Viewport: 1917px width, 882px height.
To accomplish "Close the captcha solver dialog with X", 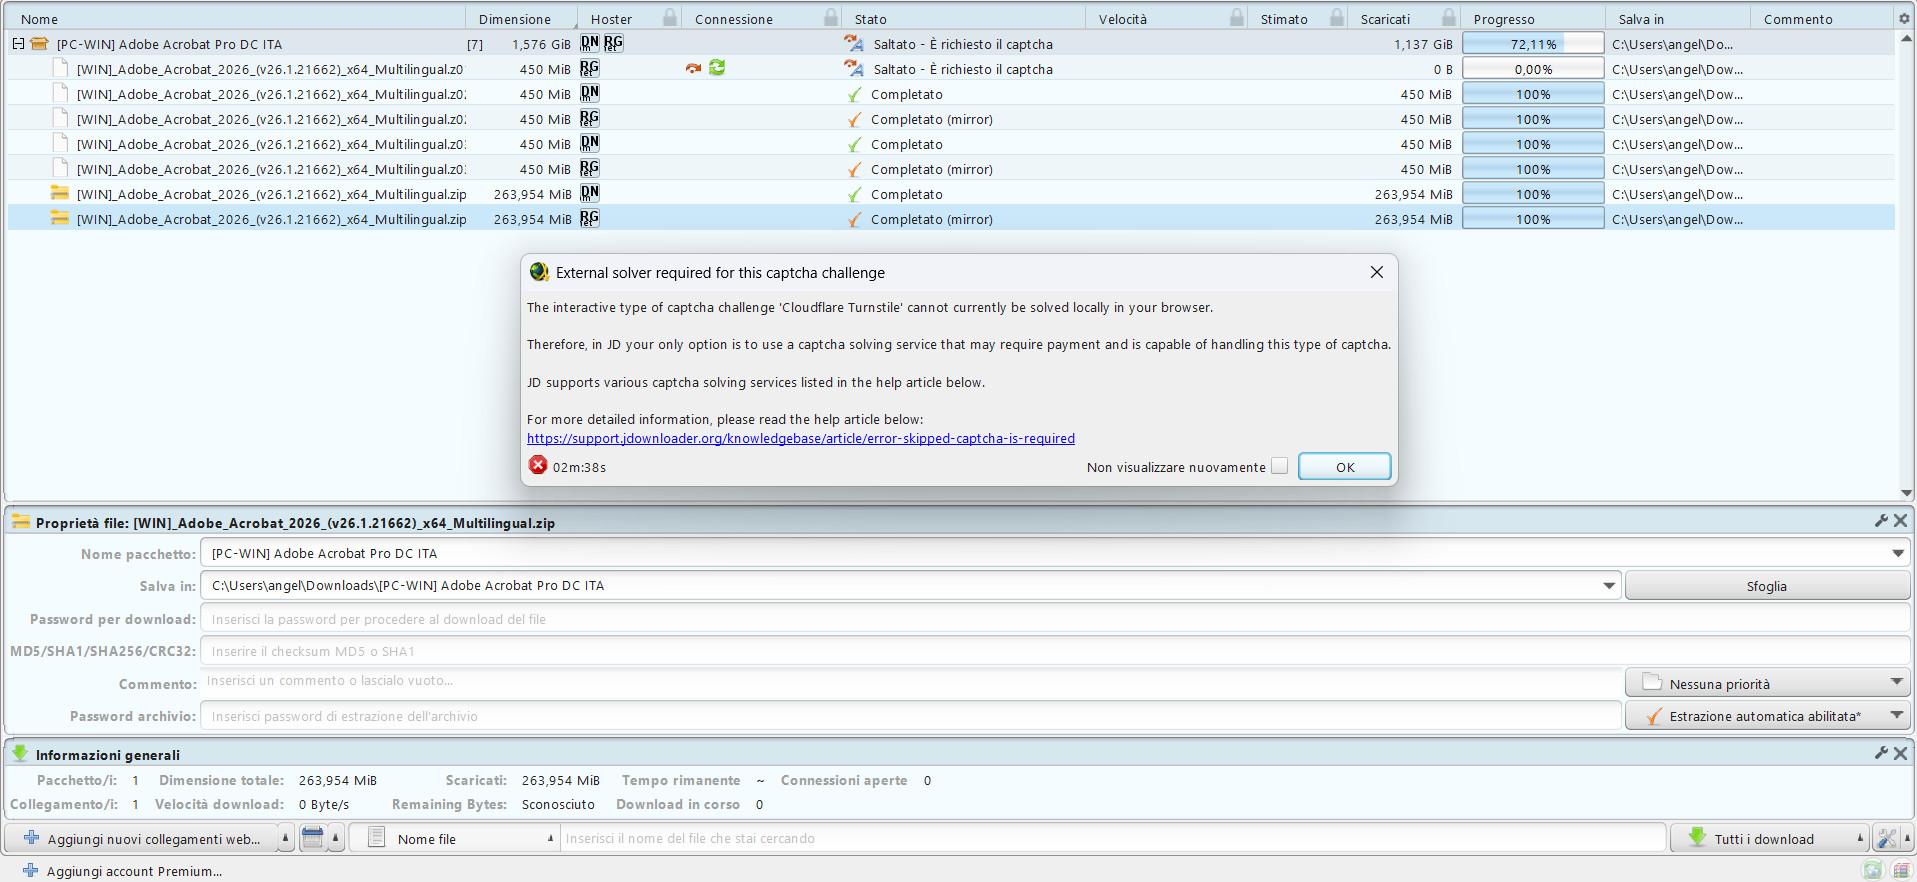I will click(x=1377, y=272).
